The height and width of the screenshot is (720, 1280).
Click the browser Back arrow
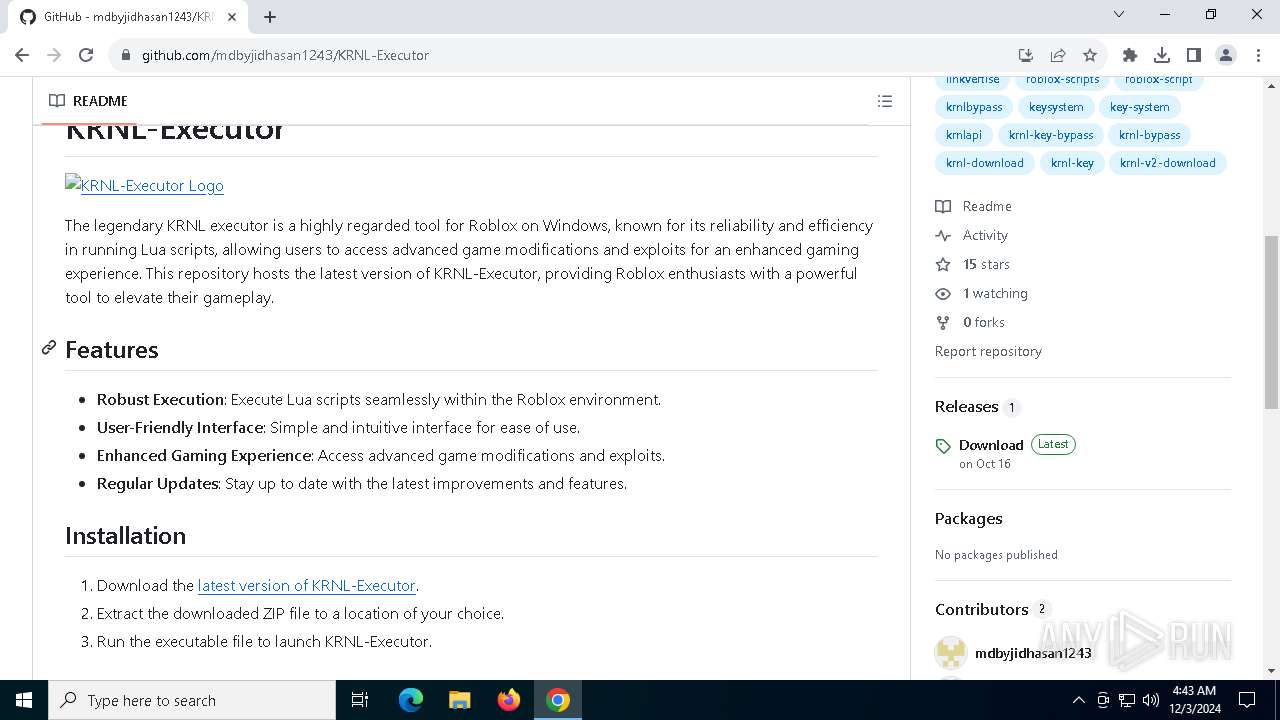22,55
